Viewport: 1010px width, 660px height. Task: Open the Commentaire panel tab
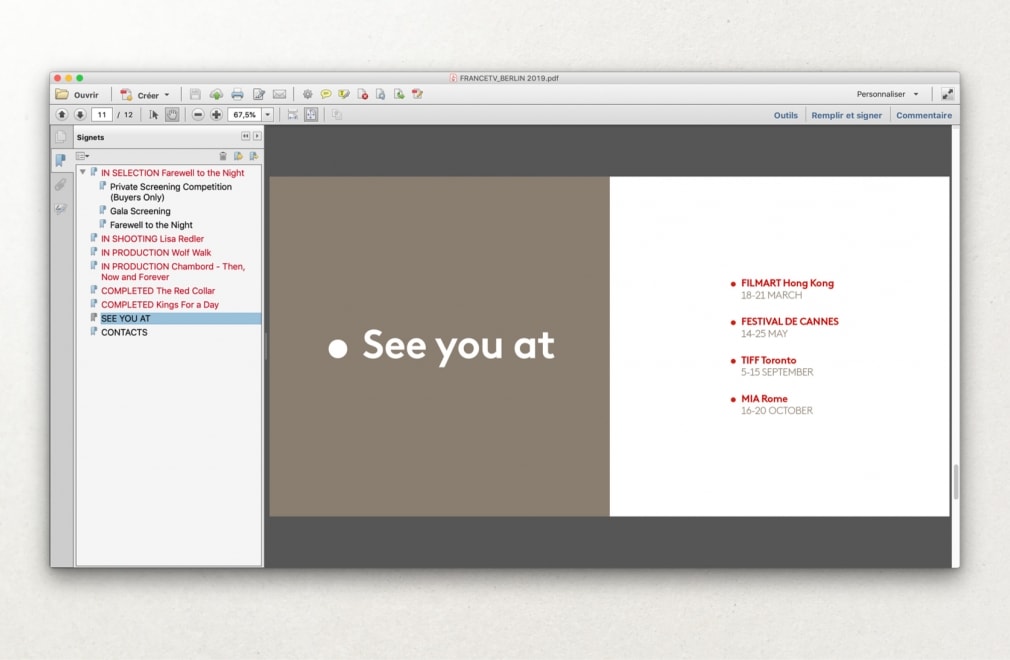tap(923, 115)
